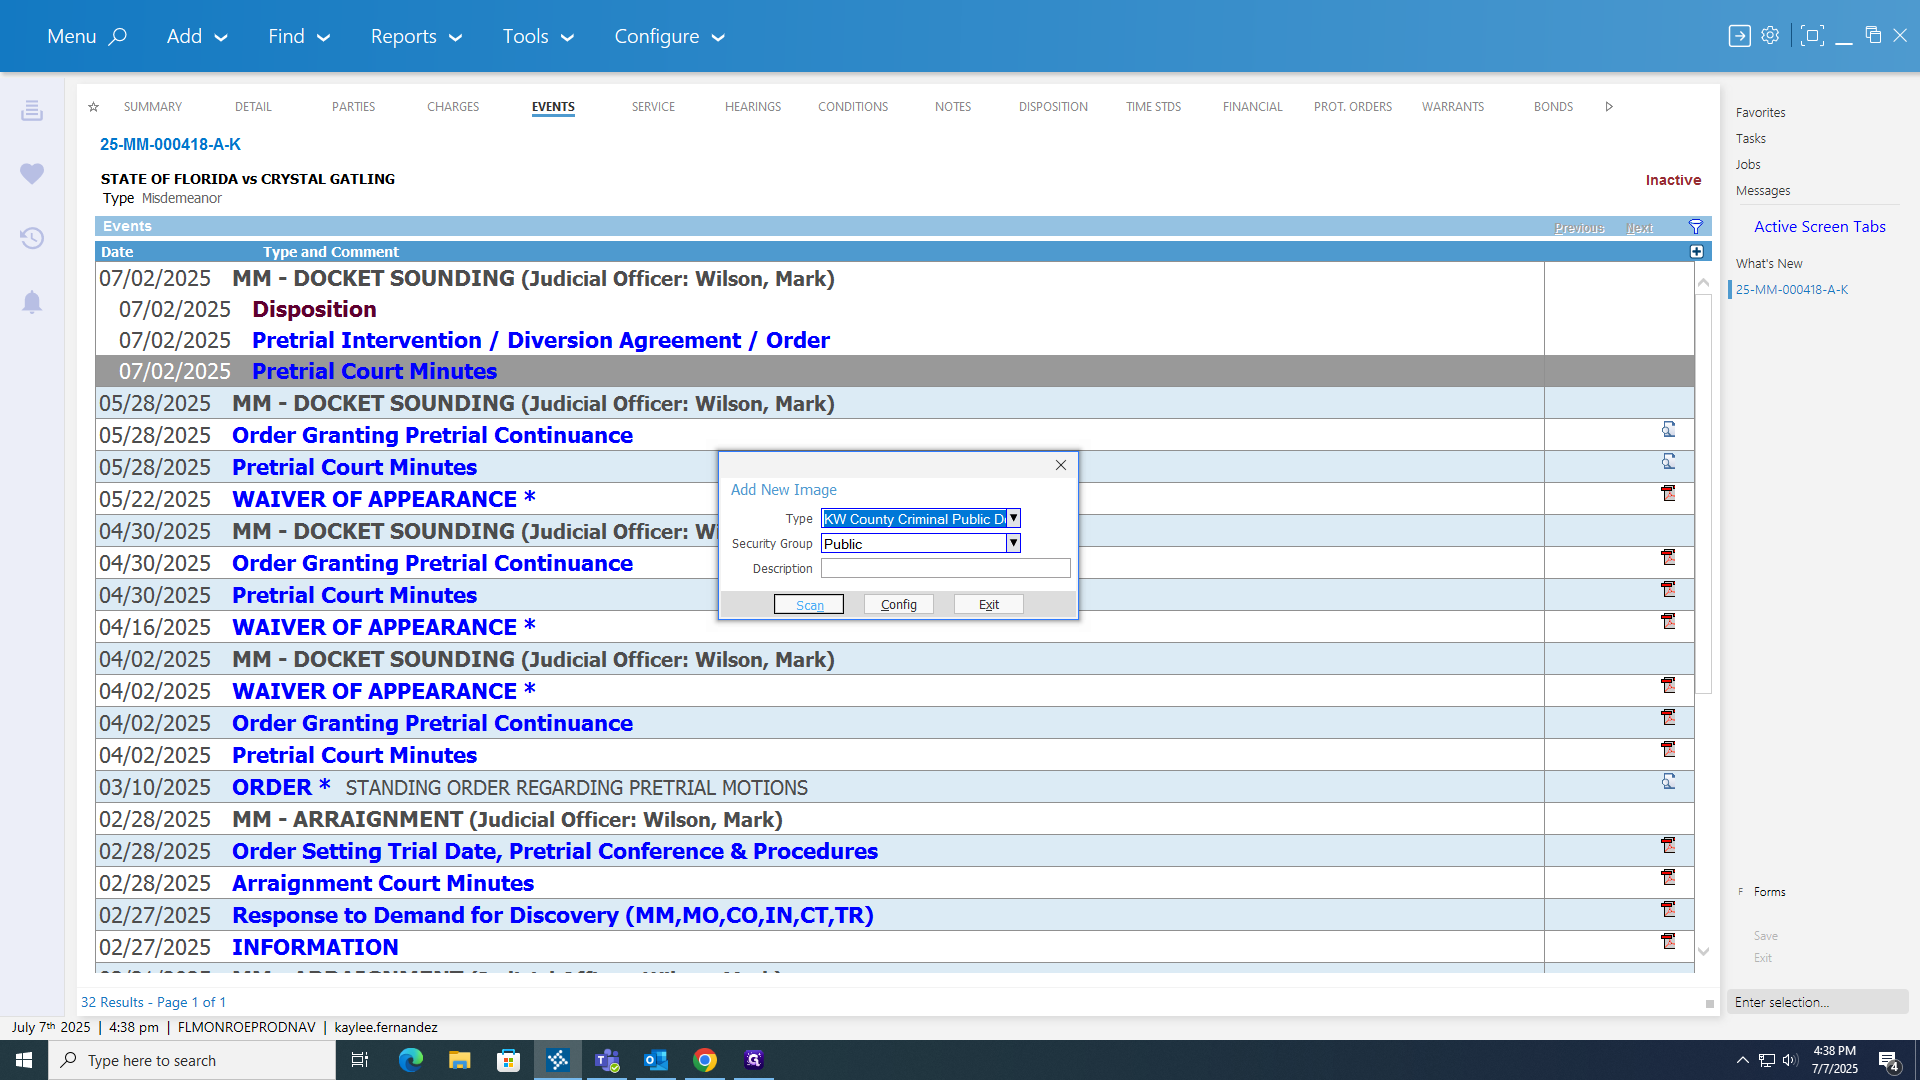Screen dimensions: 1920x1080
Task: Expand the Tools menu dropdown
Action: pos(538,36)
